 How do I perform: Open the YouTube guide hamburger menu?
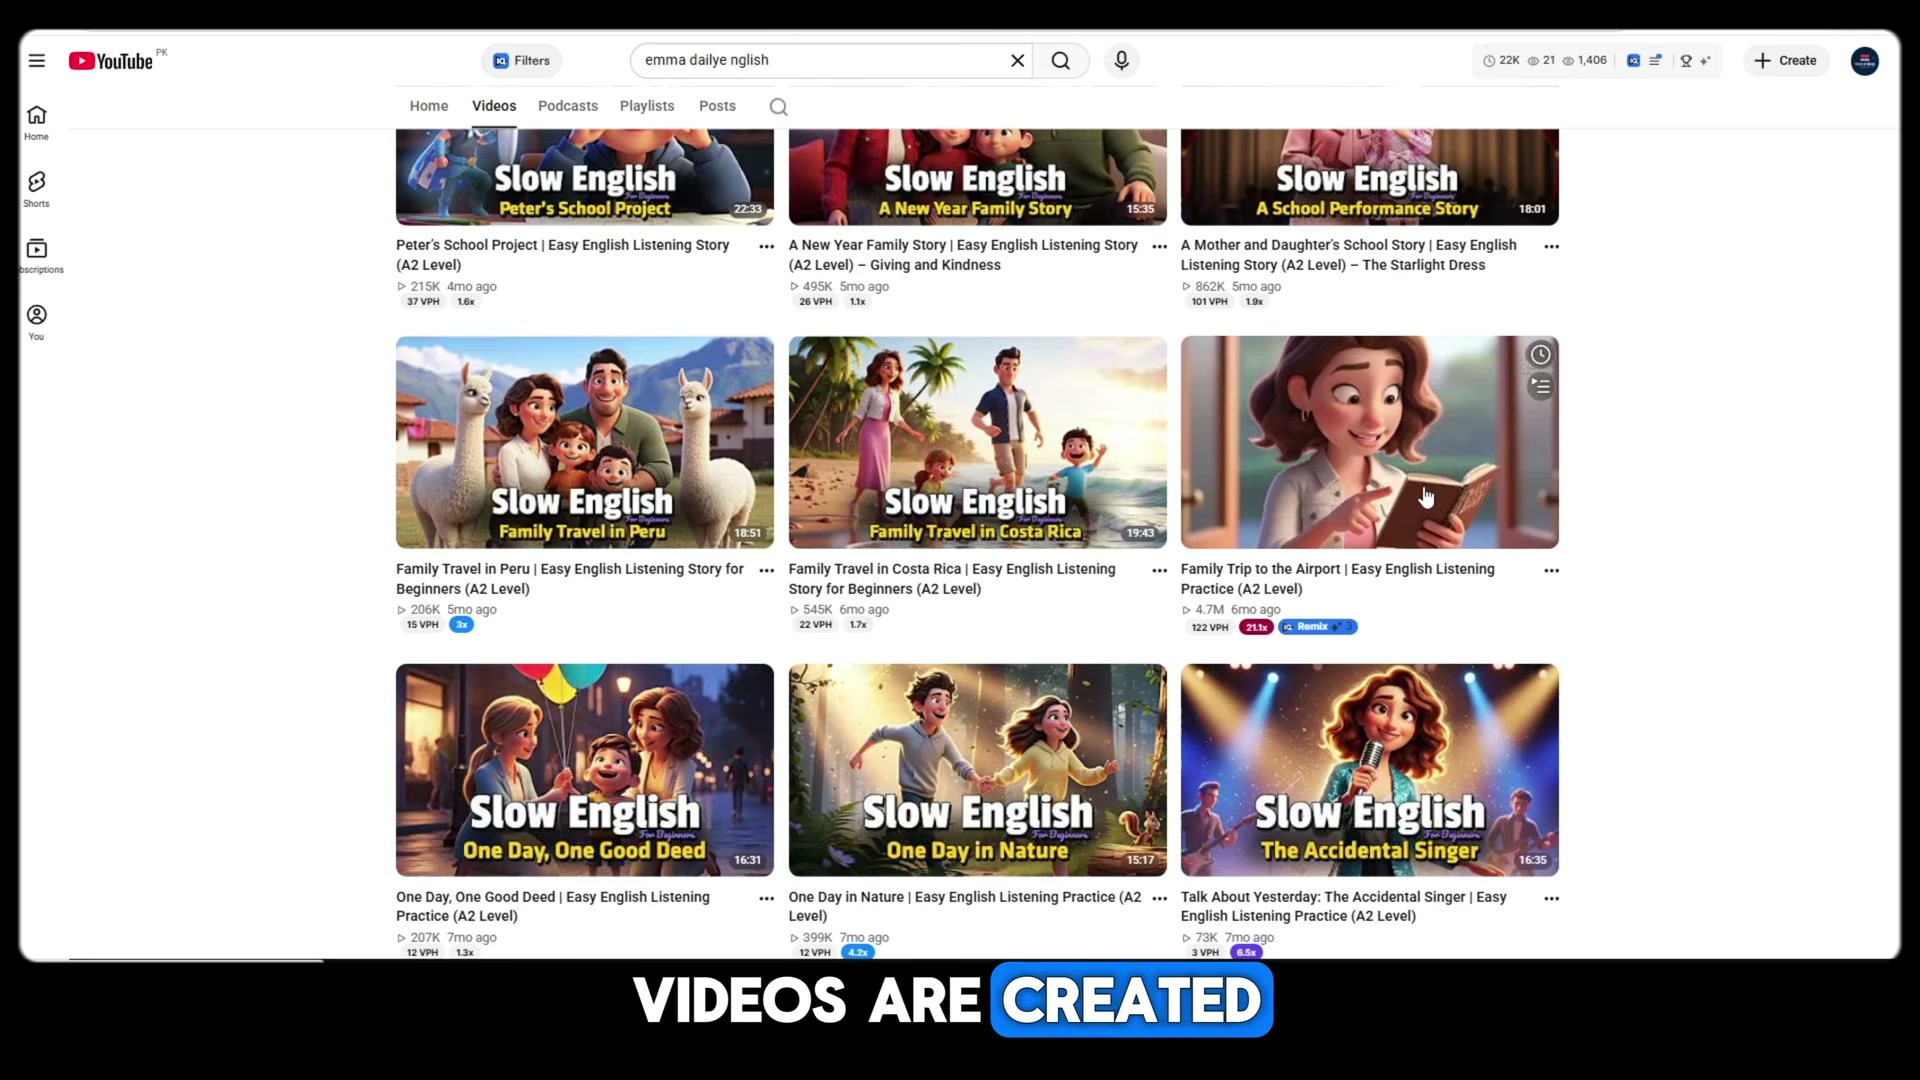37,61
